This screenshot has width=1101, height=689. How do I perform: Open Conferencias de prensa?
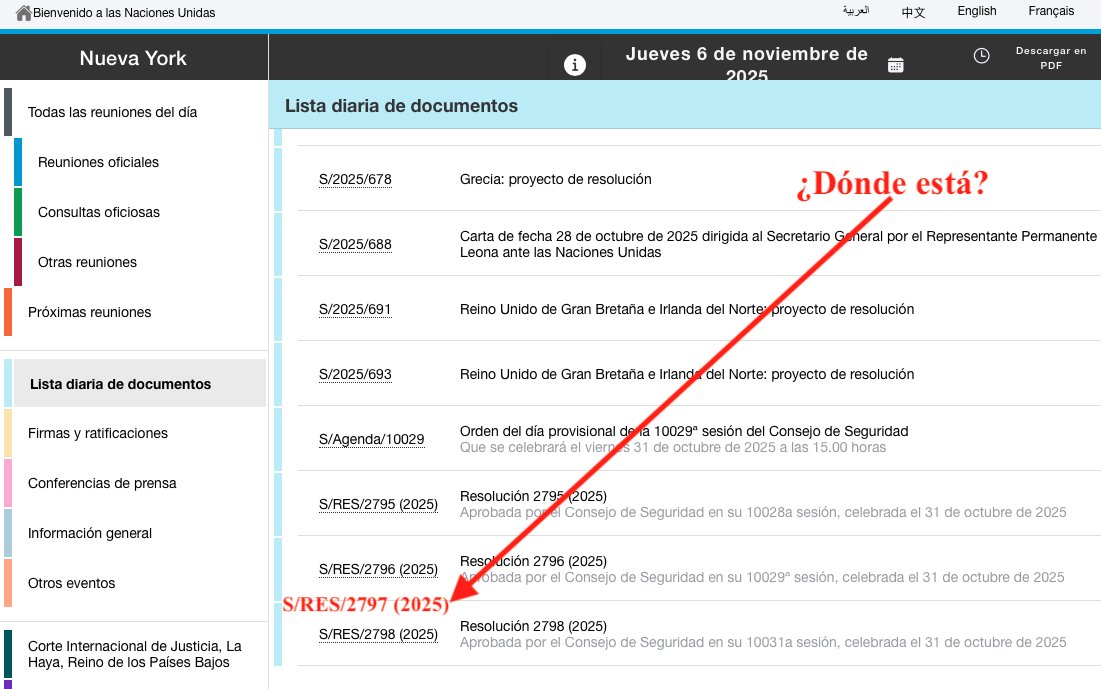pos(102,483)
